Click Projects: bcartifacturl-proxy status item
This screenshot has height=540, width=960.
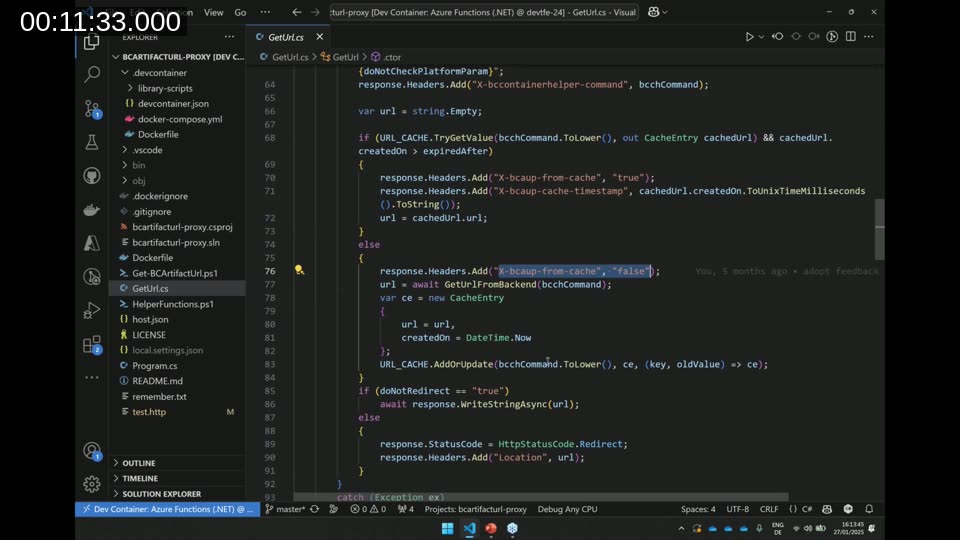coord(476,509)
